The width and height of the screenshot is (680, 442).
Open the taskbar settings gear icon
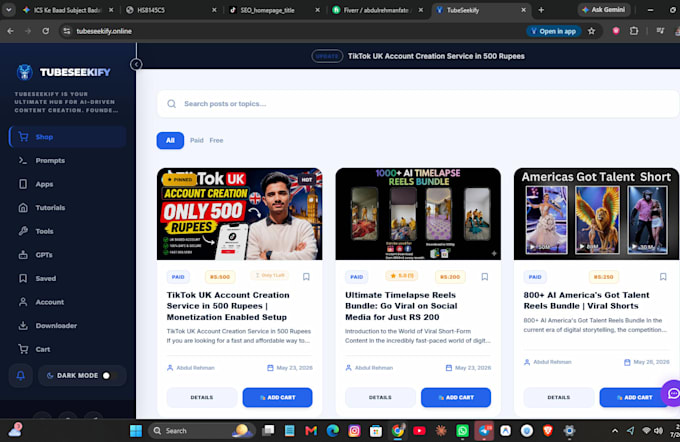(569, 431)
